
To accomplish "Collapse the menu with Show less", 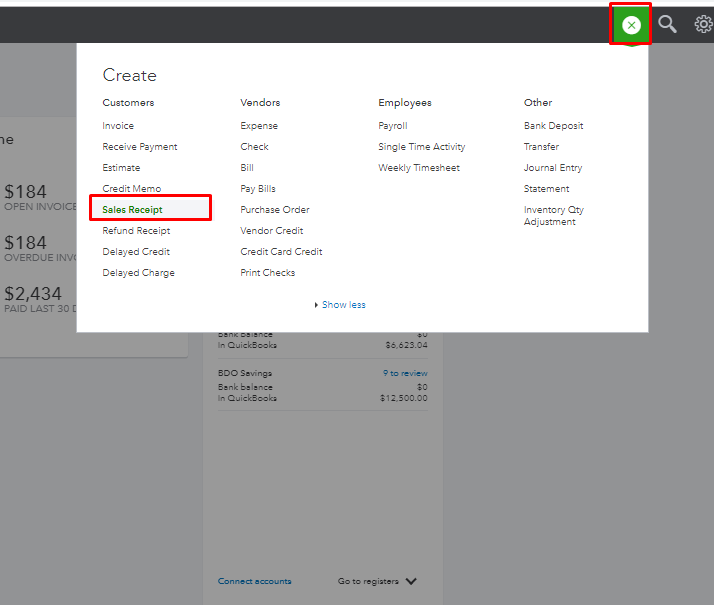I will pyautogui.click(x=341, y=305).
